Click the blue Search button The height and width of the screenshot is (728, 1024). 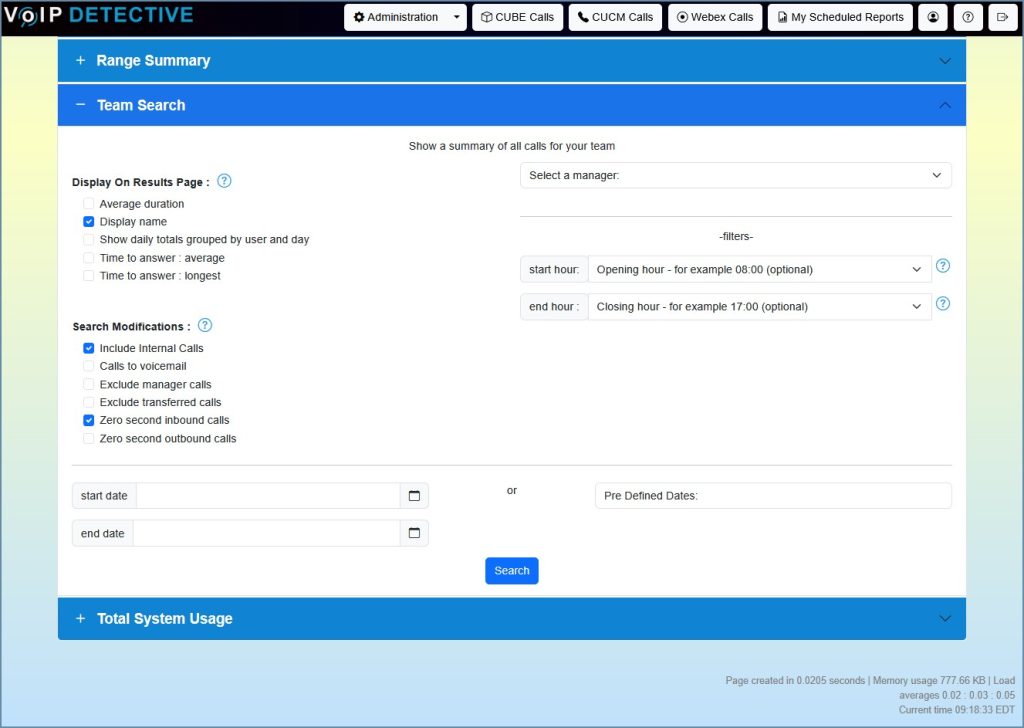[511, 571]
